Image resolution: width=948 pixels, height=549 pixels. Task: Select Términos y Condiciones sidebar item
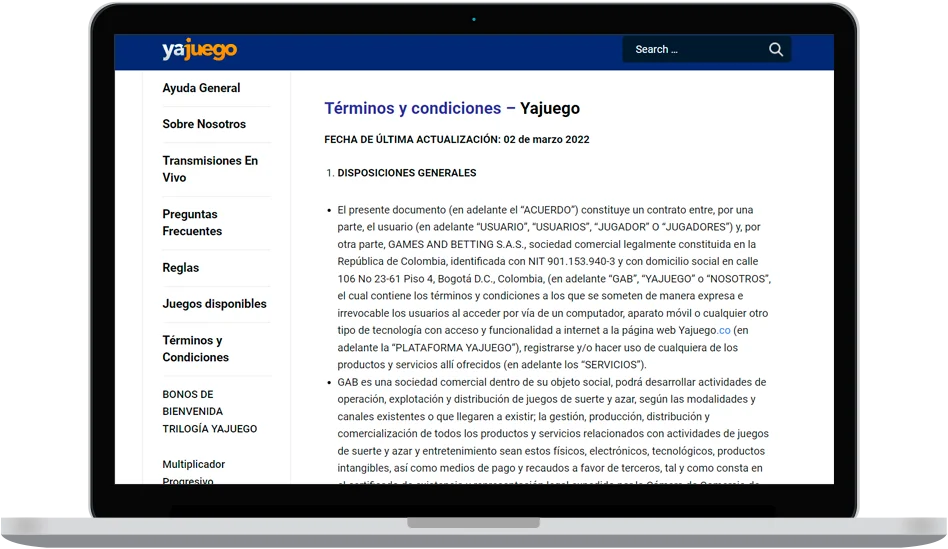click(x=195, y=348)
